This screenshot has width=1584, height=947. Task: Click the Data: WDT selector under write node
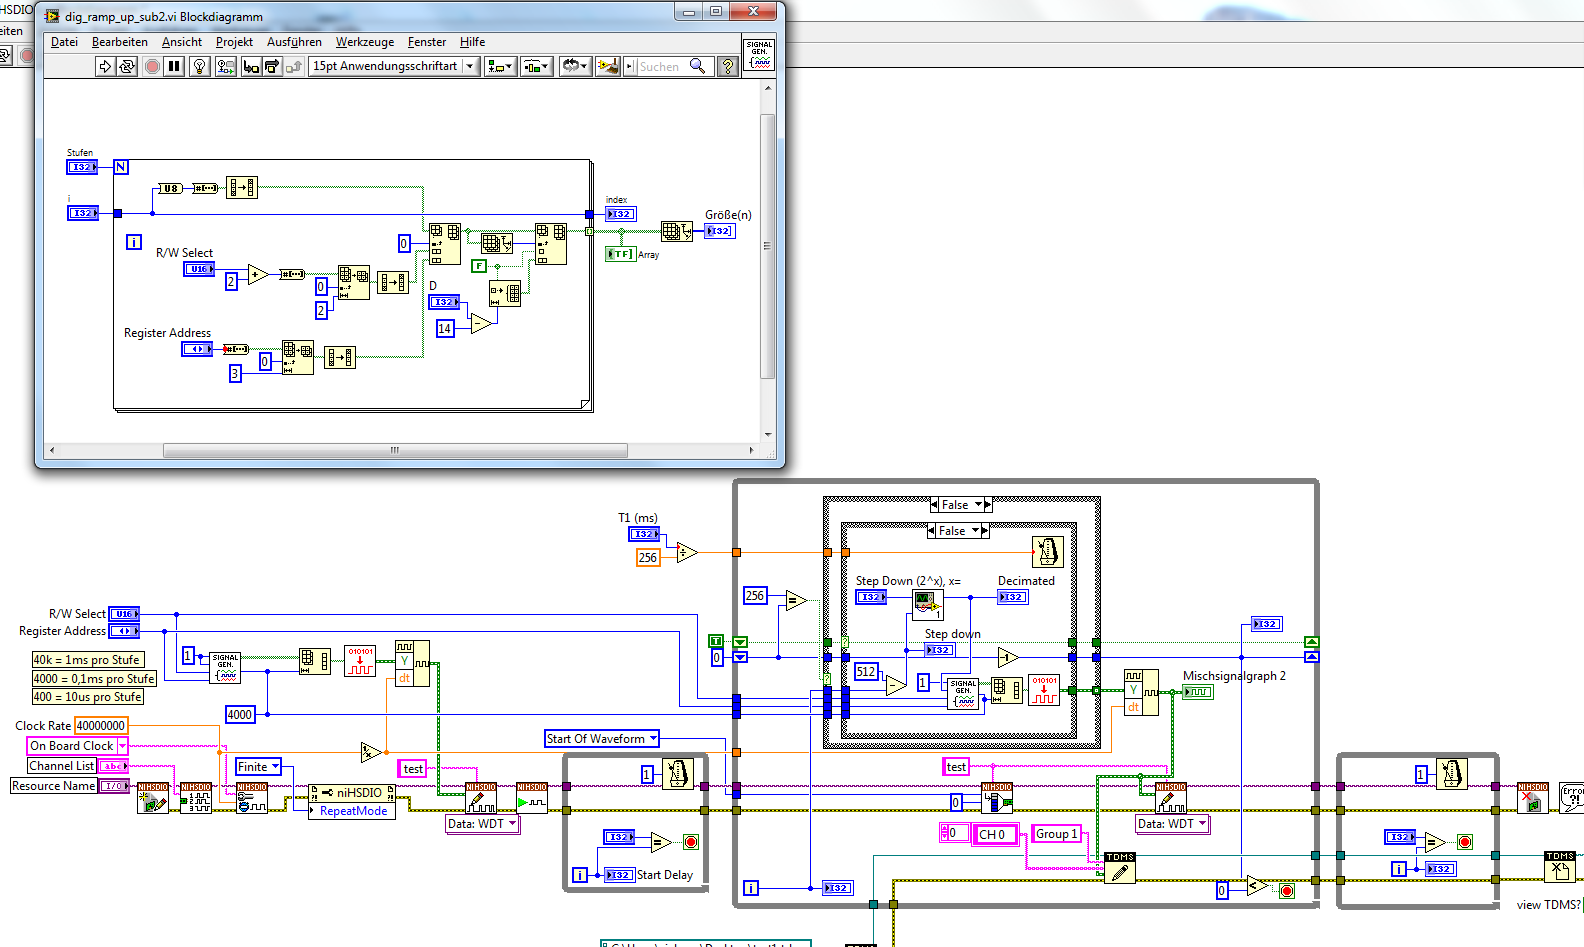[x=482, y=824]
